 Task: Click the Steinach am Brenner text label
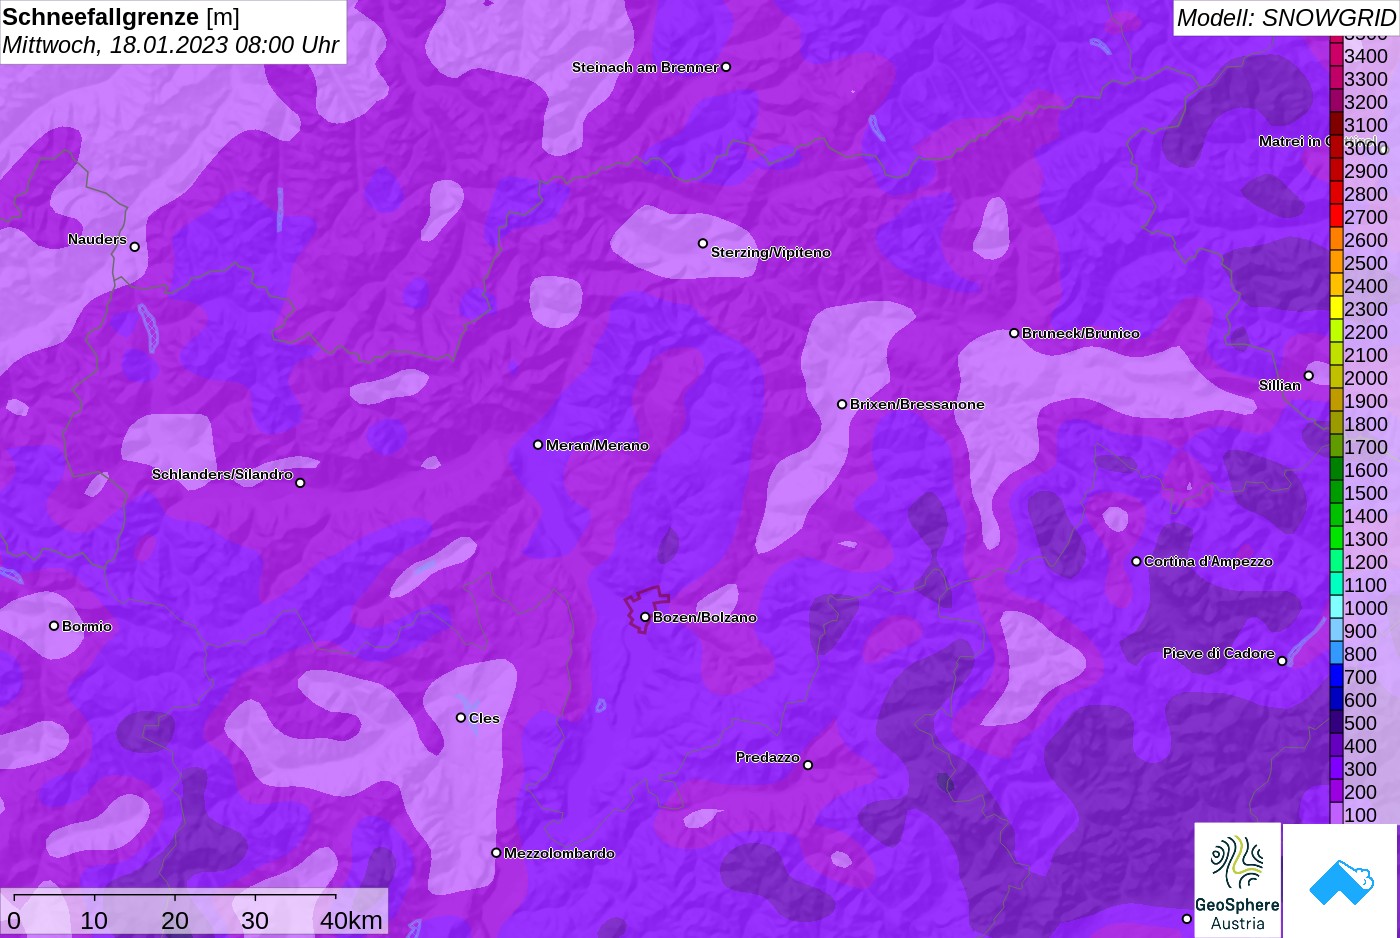(x=645, y=67)
